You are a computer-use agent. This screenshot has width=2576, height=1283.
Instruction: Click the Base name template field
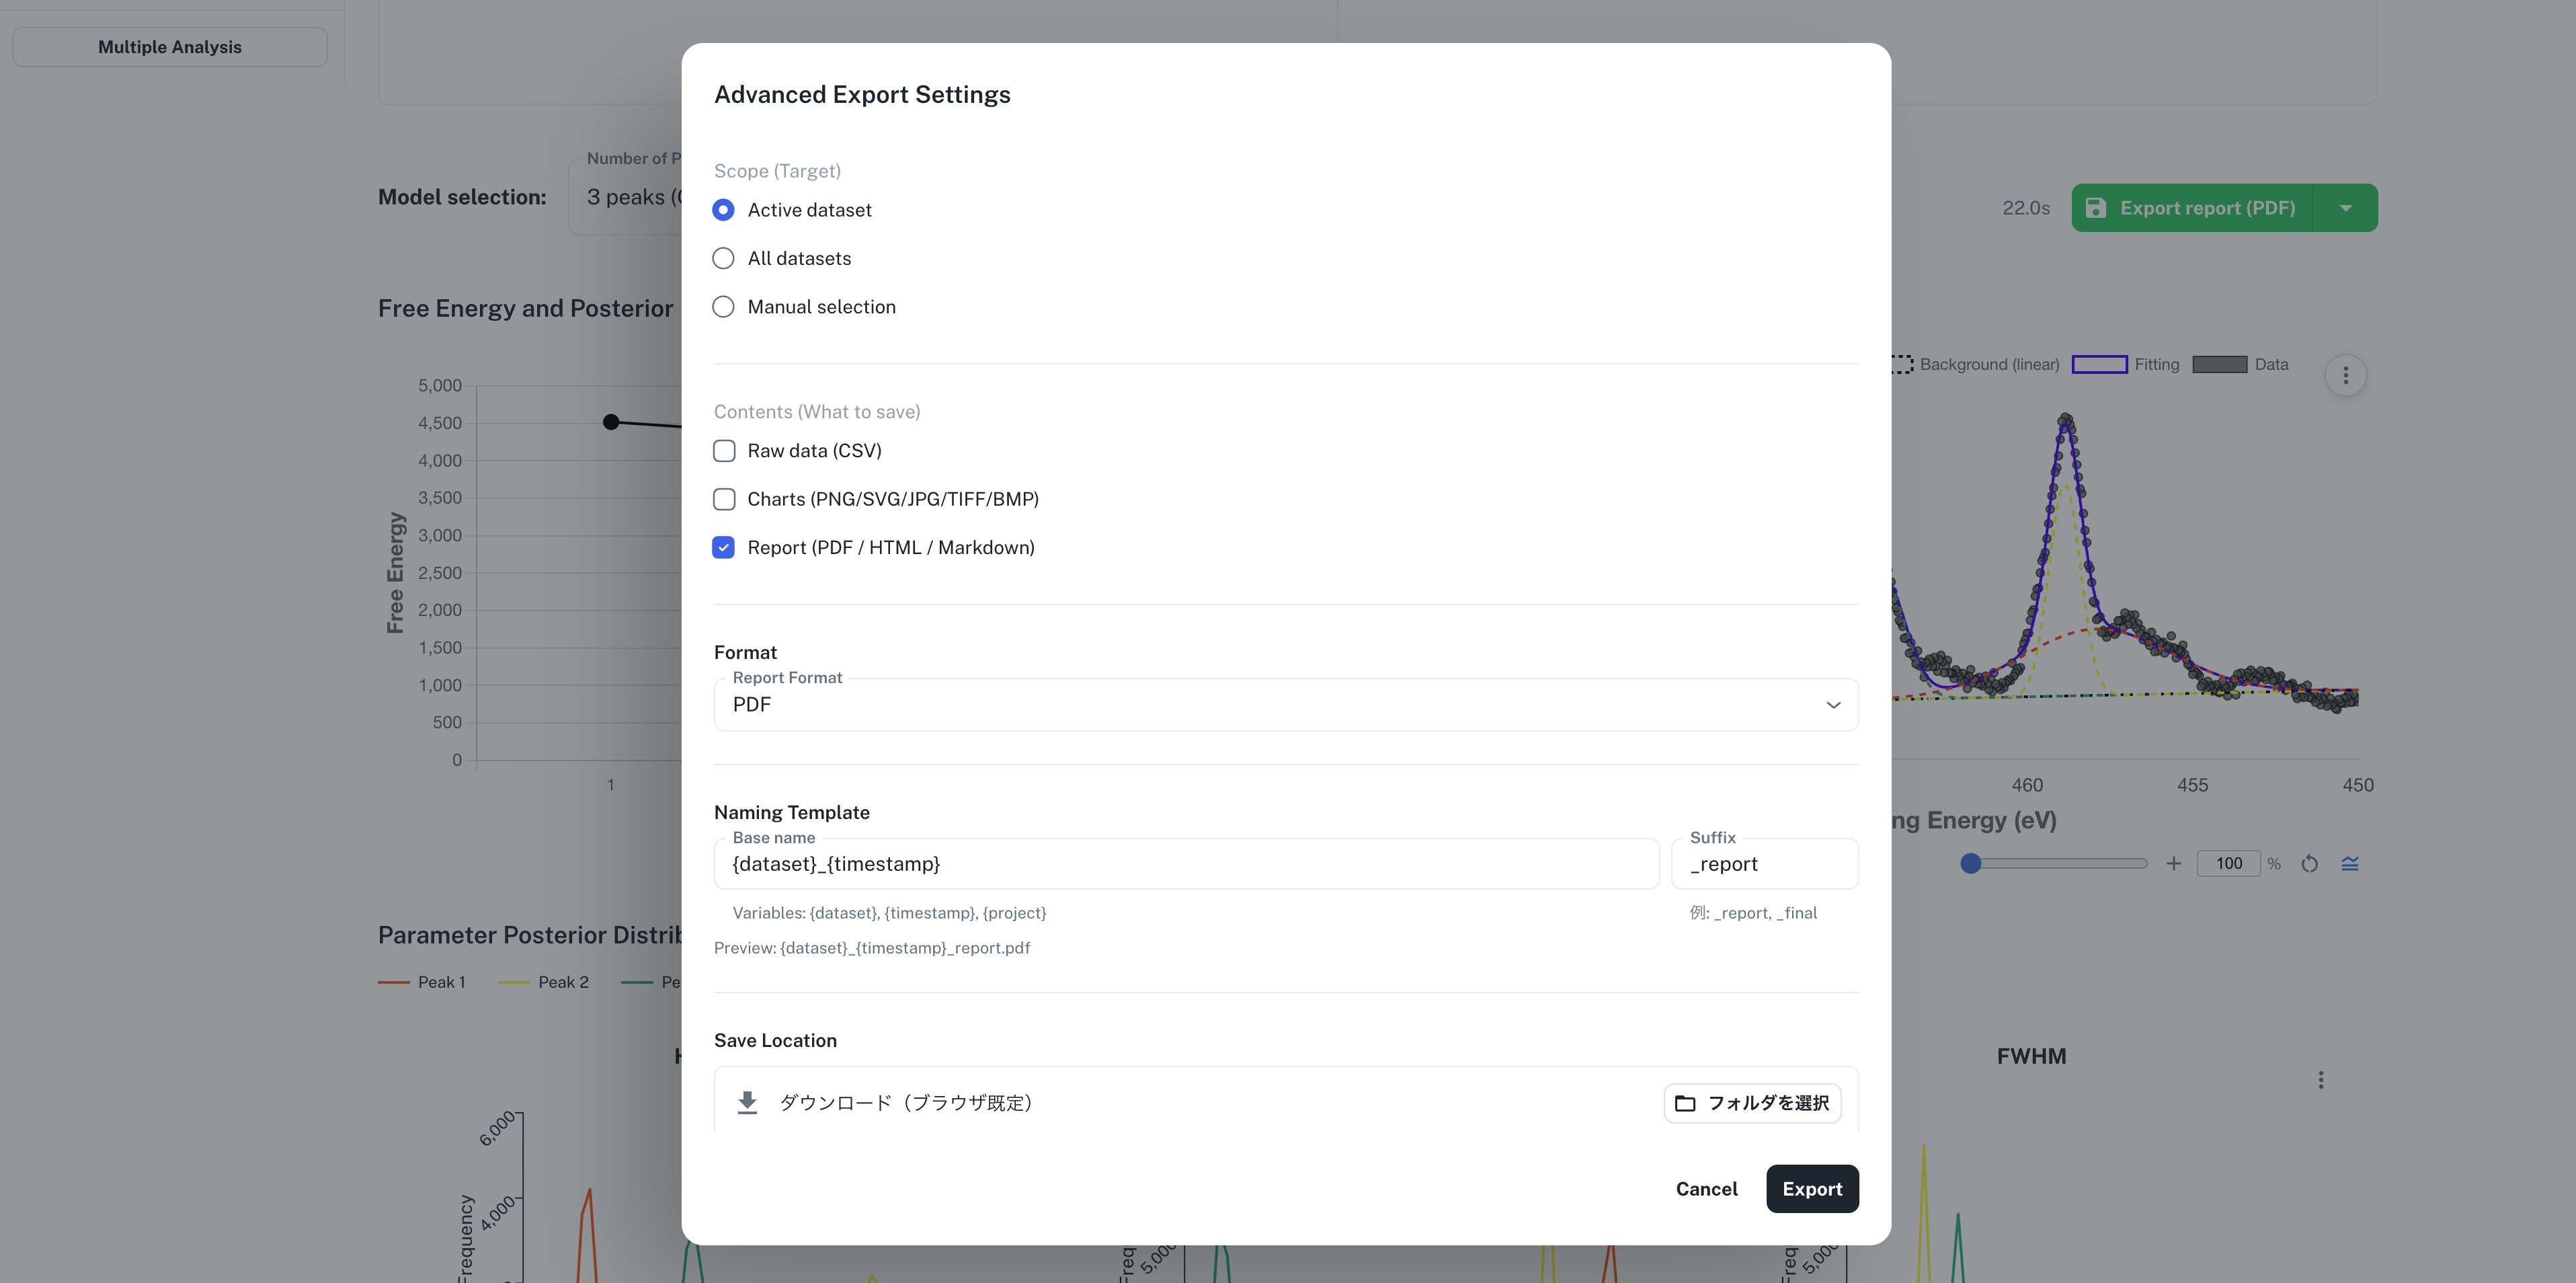click(x=1186, y=864)
